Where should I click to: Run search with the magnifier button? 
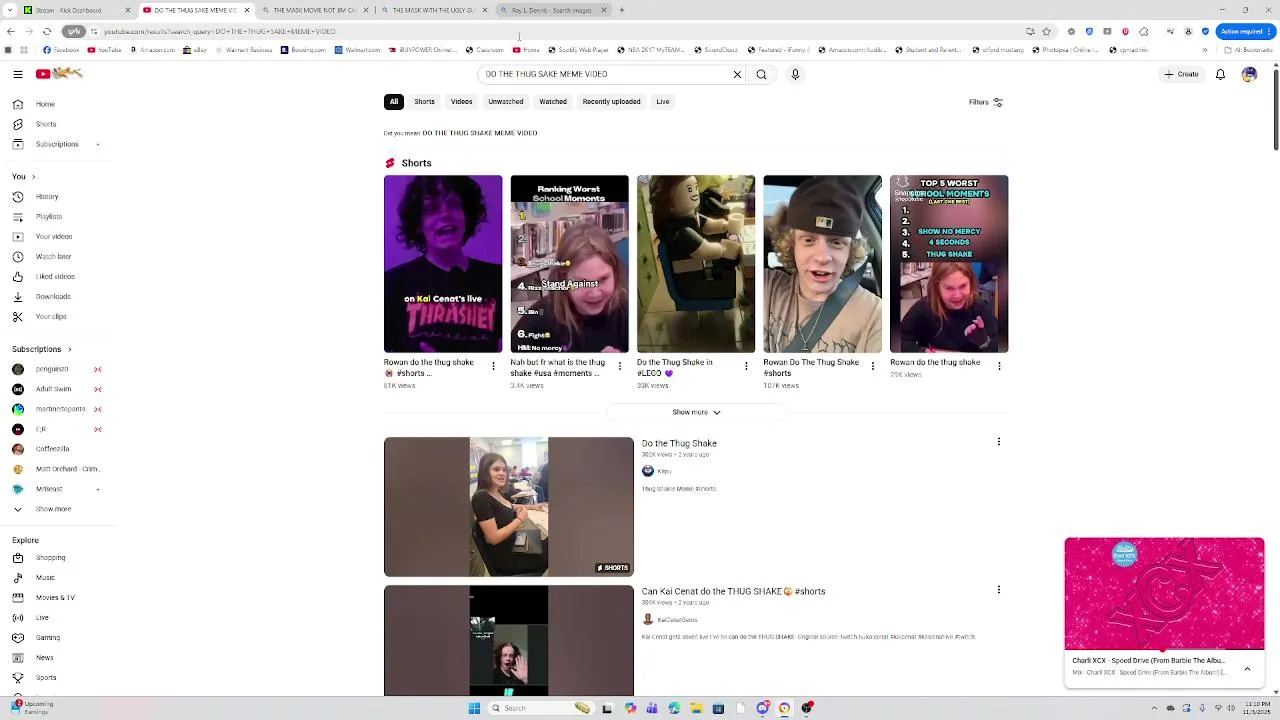tap(761, 74)
